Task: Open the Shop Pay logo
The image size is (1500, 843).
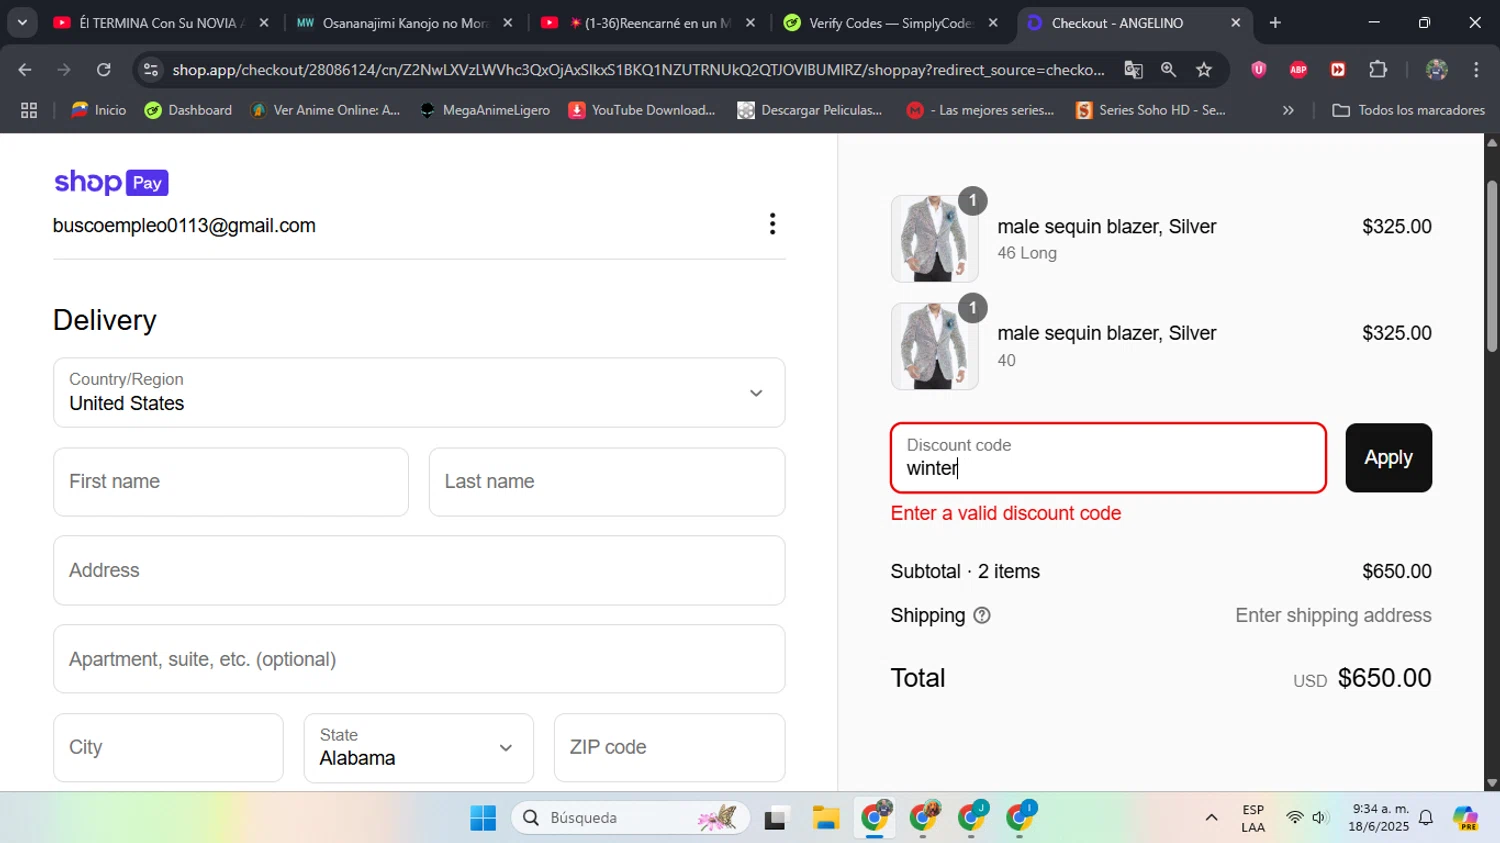Action: coord(111,183)
